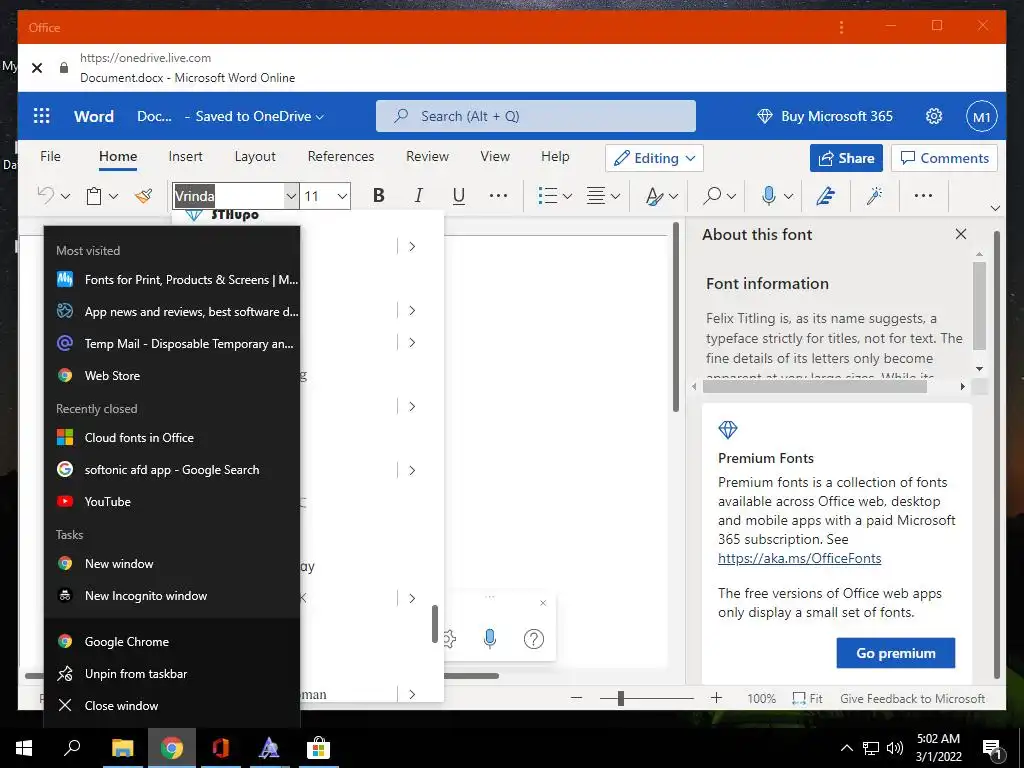Open the aka.ms/OfficeFonts link

[799, 558]
